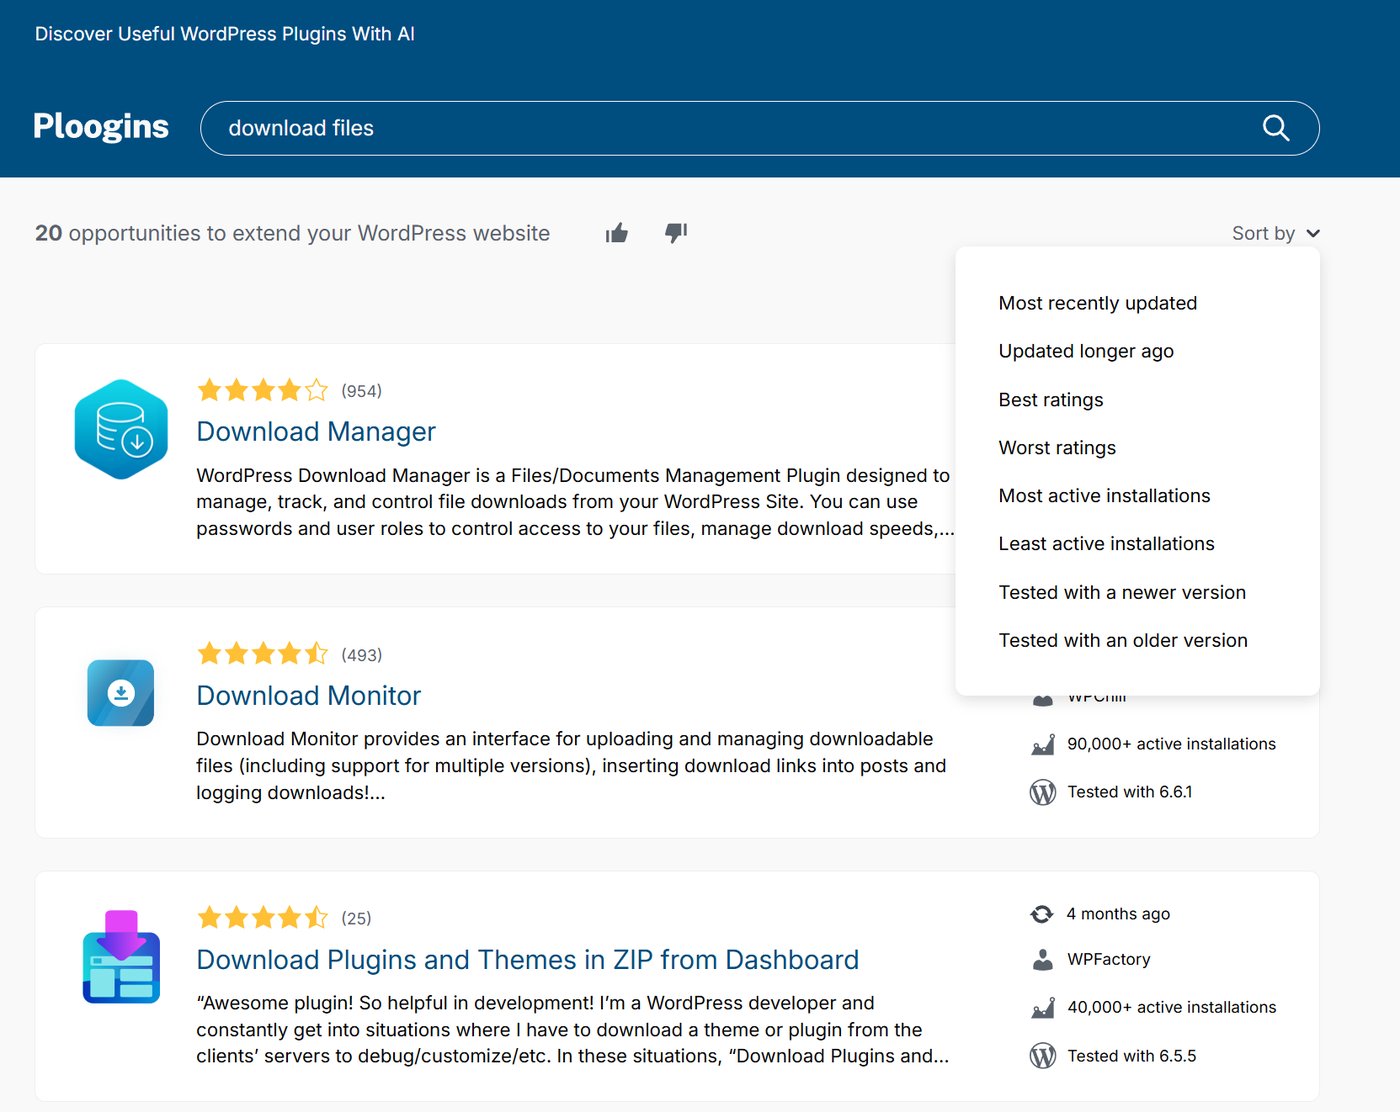1400x1112 pixels.
Task: Open Download Plugins and Themes in ZIP link
Action: (527, 959)
